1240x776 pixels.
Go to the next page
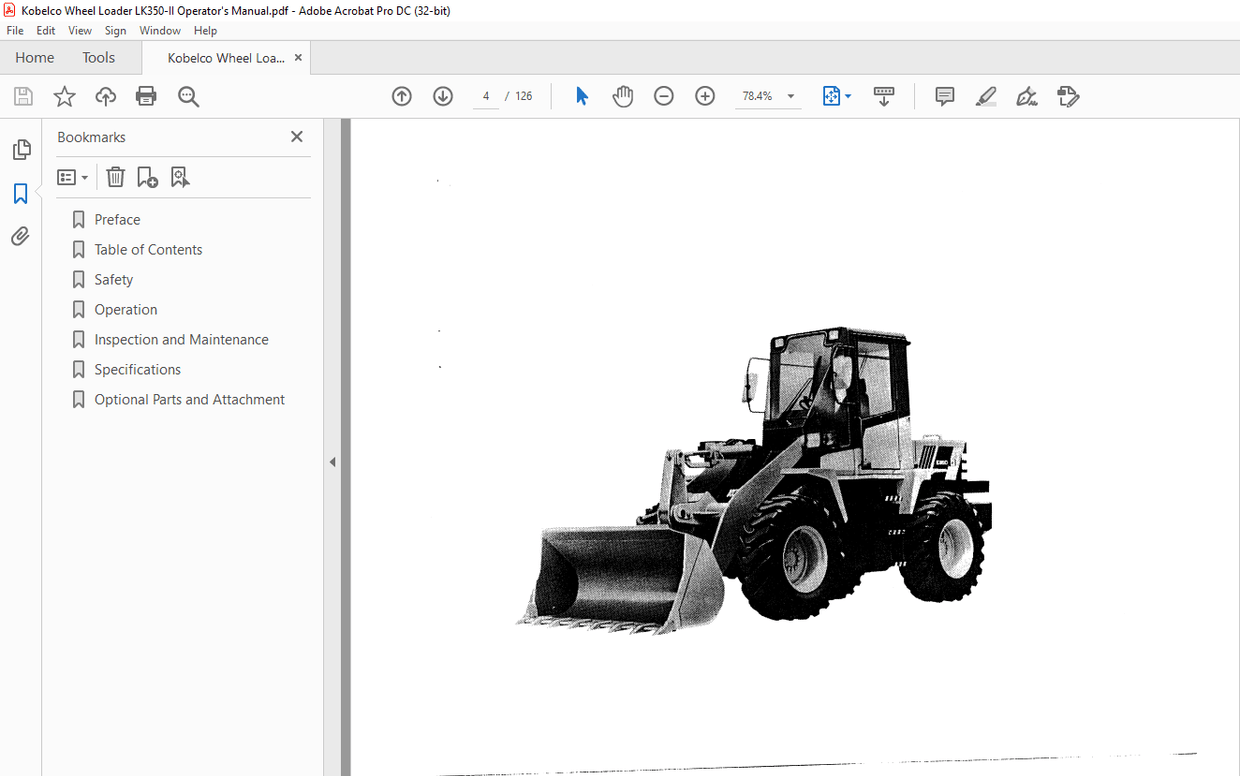coord(442,96)
